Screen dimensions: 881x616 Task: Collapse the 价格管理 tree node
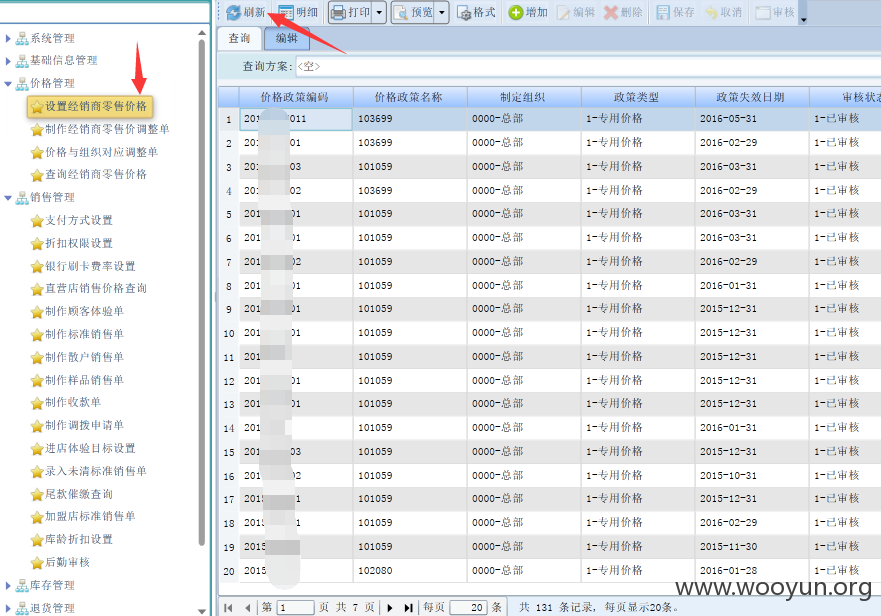[8, 84]
